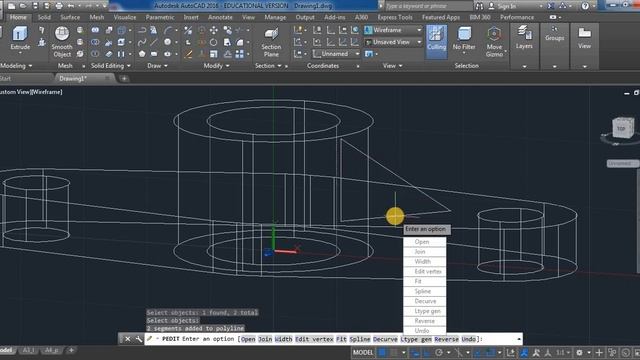Choose Spline from the PEDIT option menu
The width and height of the screenshot is (640, 360).
coord(424,291)
